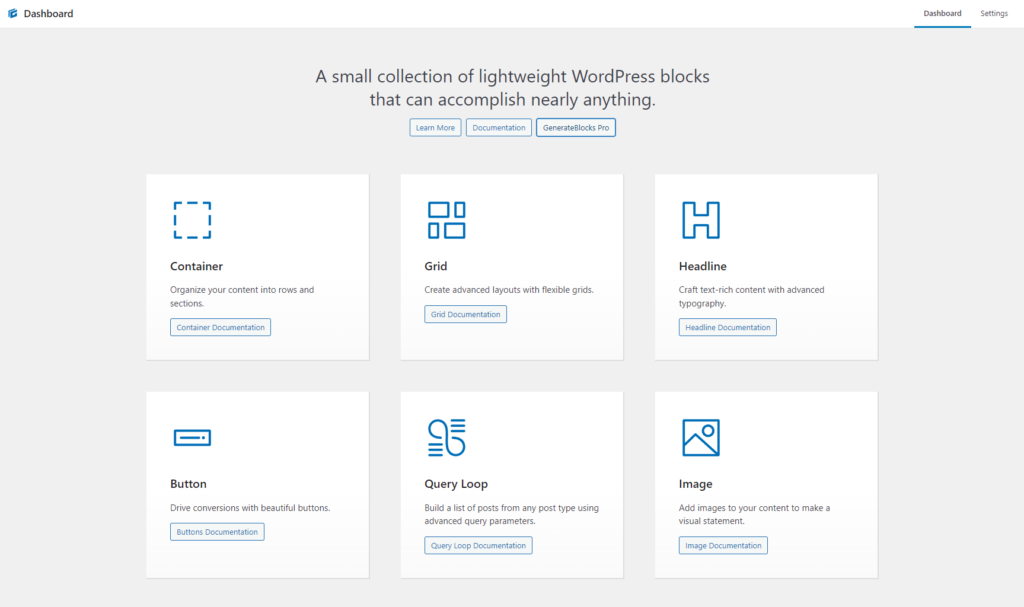The width and height of the screenshot is (1024, 607).
Task: Click the GenerateBlocks logo icon in the header
Action: point(12,13)
